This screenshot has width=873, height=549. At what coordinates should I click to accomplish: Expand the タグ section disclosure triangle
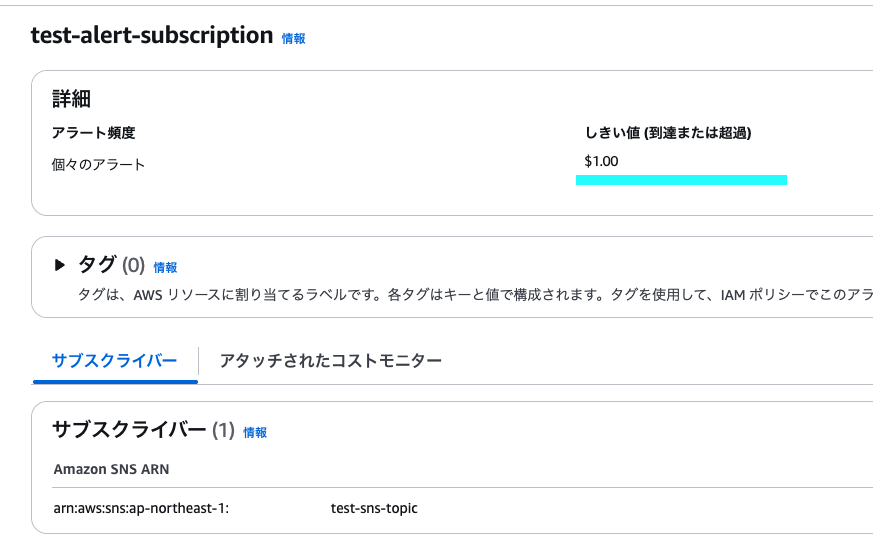(60, 265)
